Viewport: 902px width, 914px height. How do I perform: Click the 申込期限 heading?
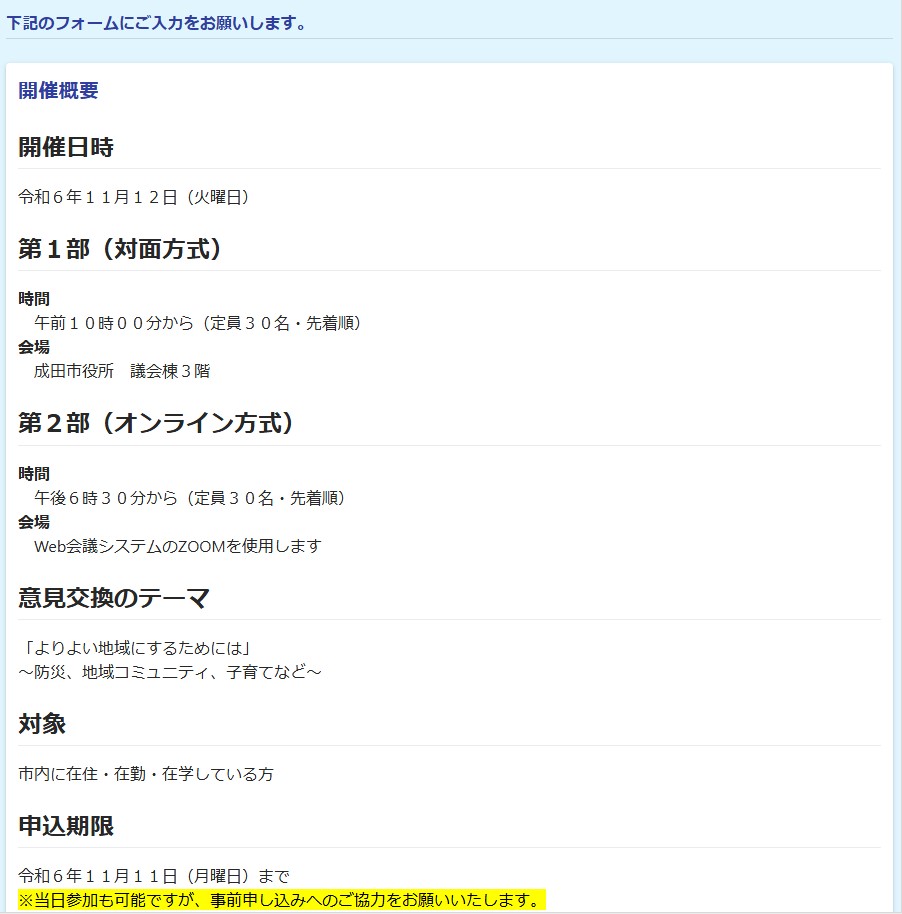66,826
